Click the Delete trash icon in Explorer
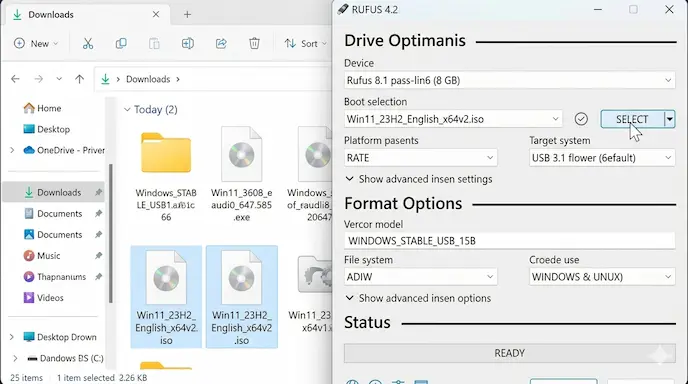 [254, 43]
